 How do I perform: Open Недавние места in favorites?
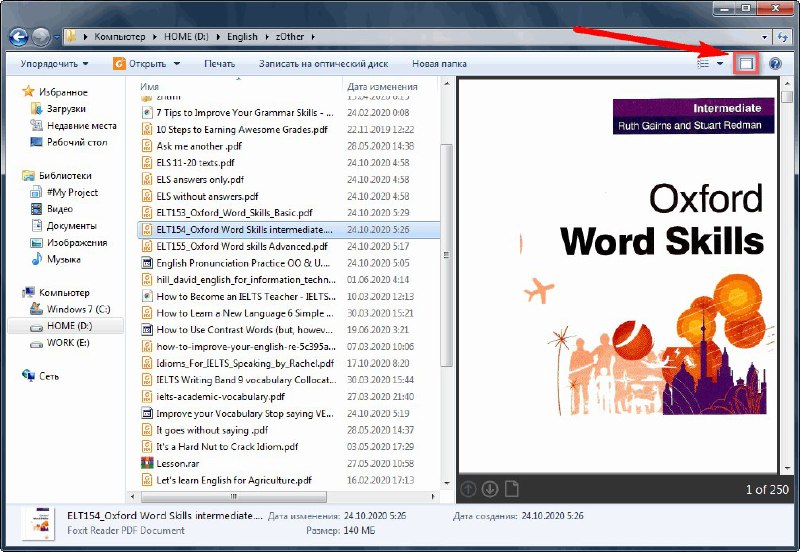(x=73, y=126)
